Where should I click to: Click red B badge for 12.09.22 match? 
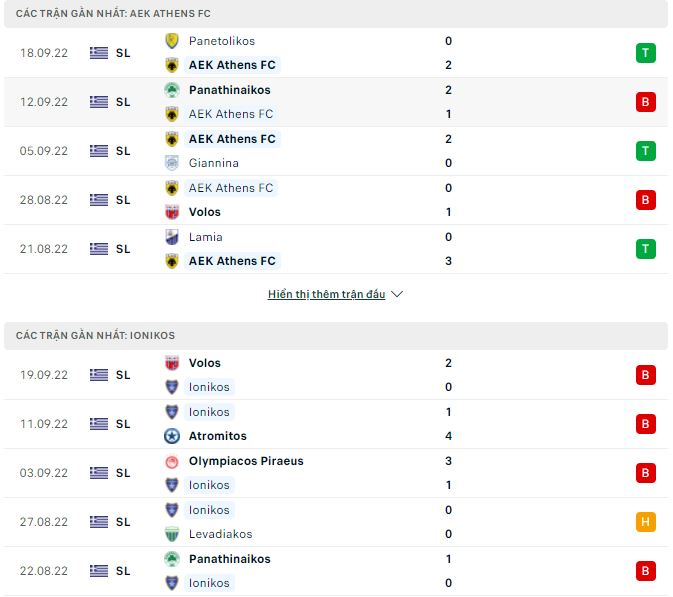point(645,102)
